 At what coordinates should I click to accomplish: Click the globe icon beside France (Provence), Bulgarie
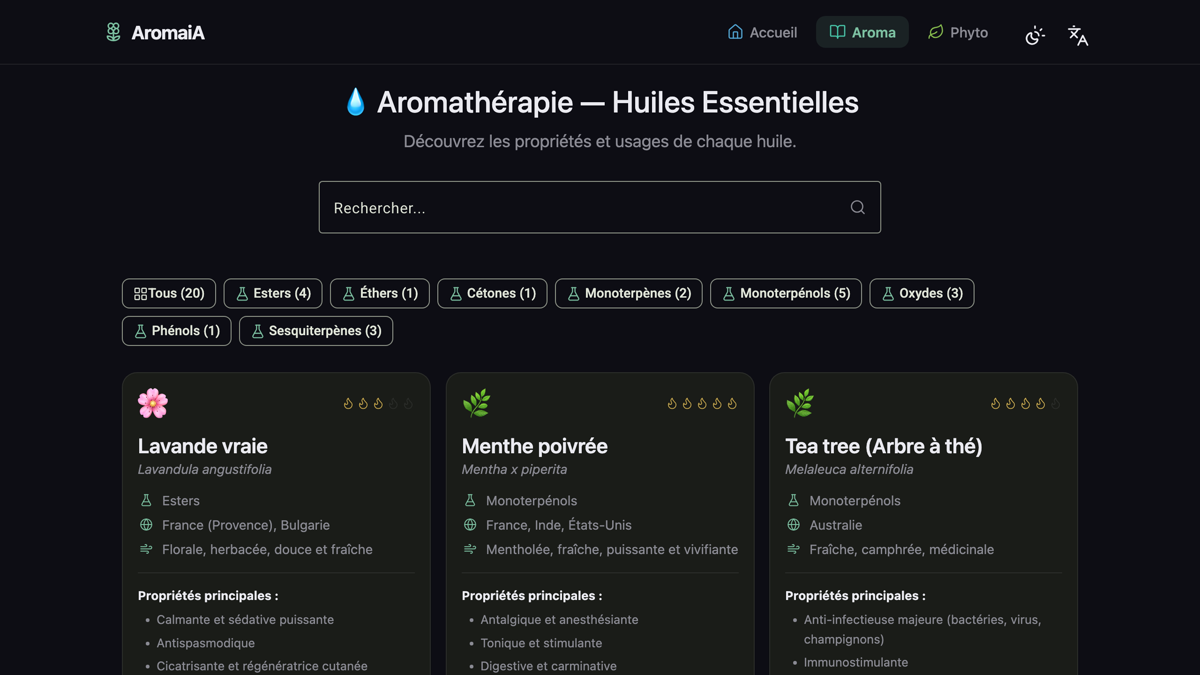tap(146, 525)
